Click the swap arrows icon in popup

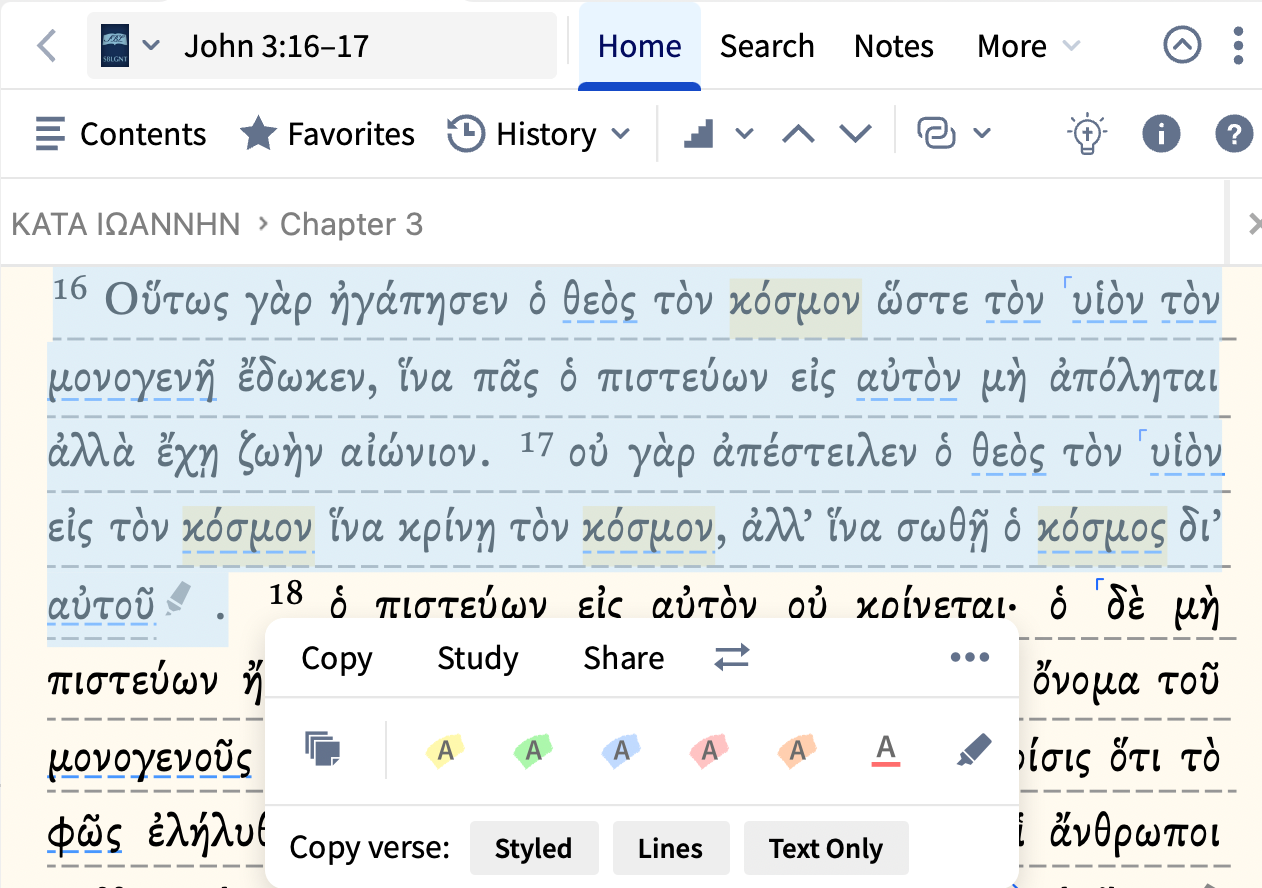pos(732,658)
